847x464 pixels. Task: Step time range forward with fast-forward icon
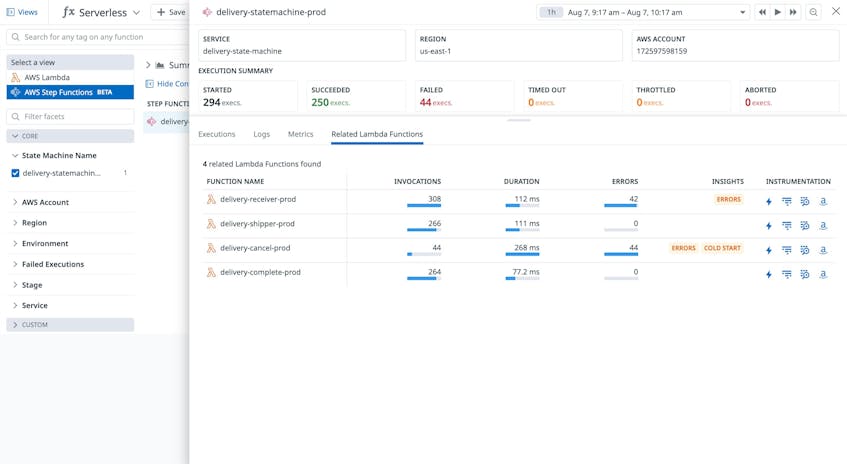792,12
